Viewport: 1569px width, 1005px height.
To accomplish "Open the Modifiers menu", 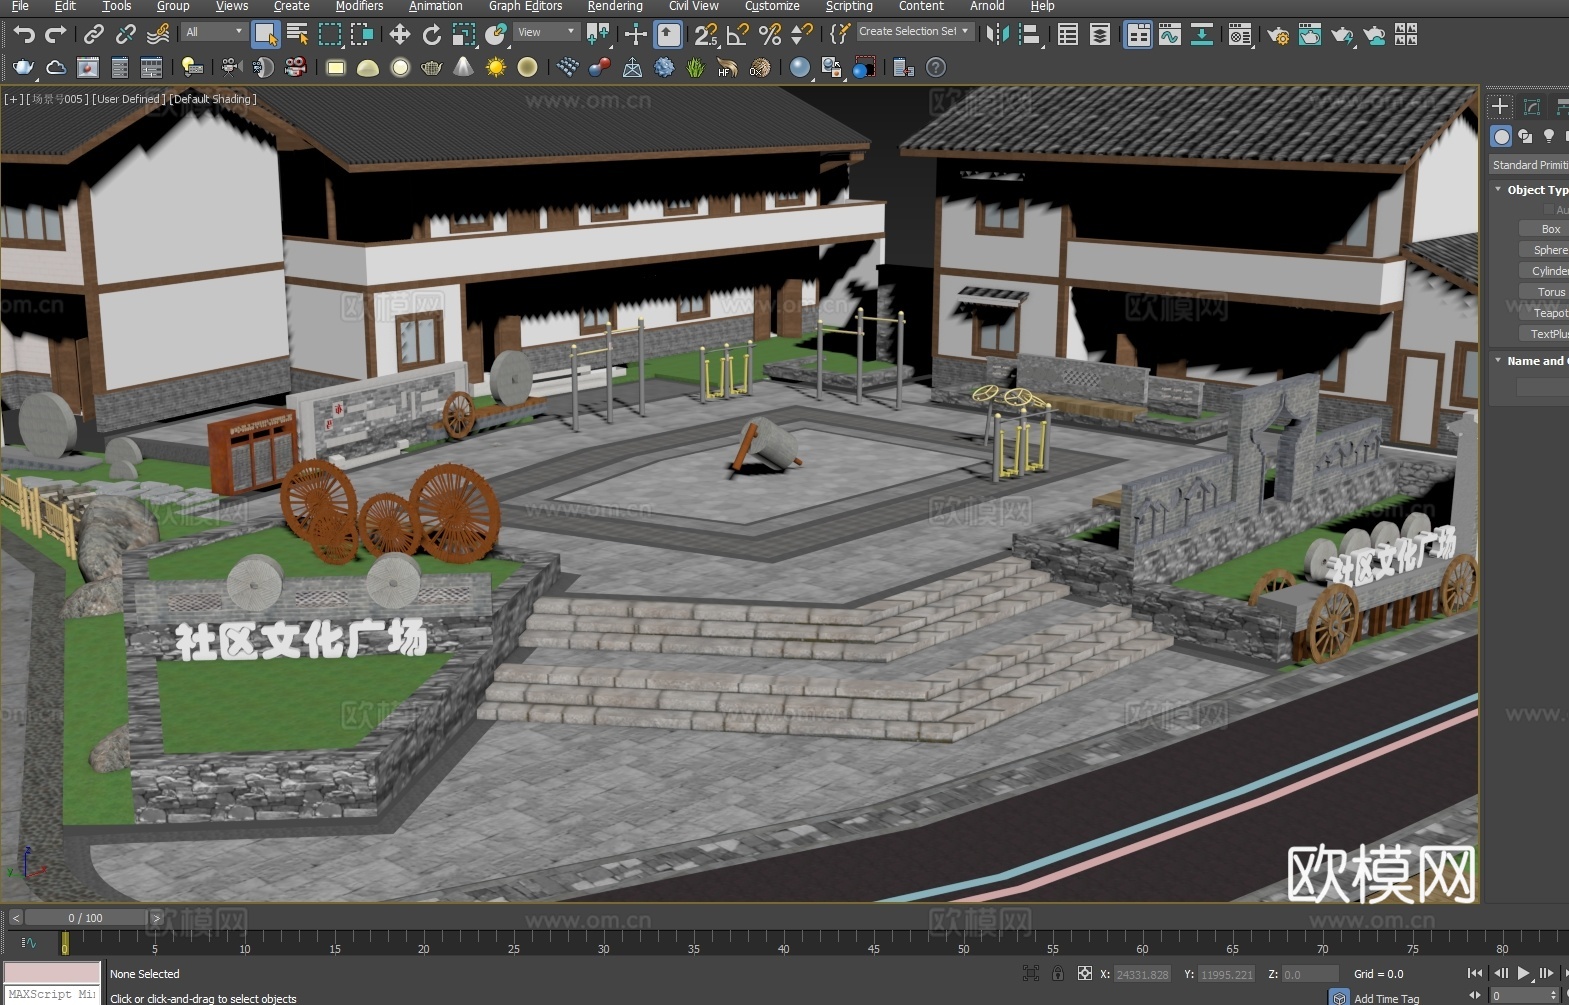I will click(x=360, y=6).
